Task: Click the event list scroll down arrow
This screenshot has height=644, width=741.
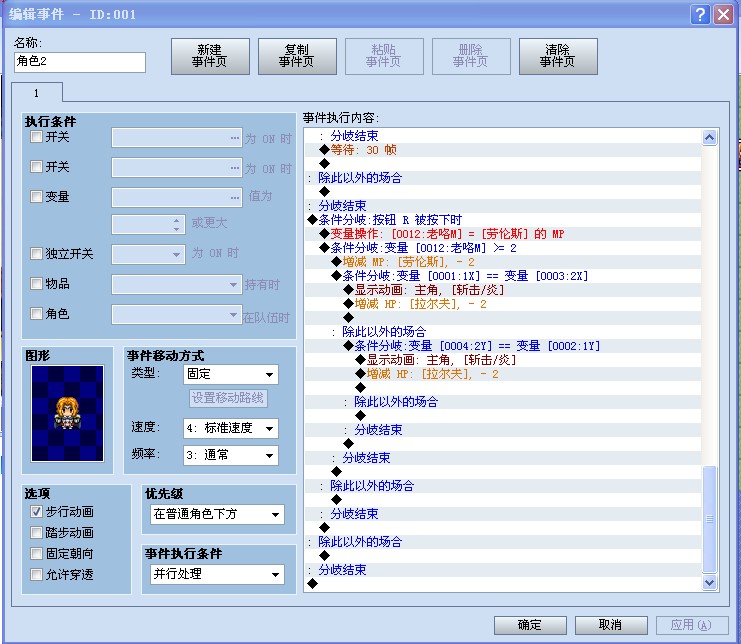Action: 709,583
